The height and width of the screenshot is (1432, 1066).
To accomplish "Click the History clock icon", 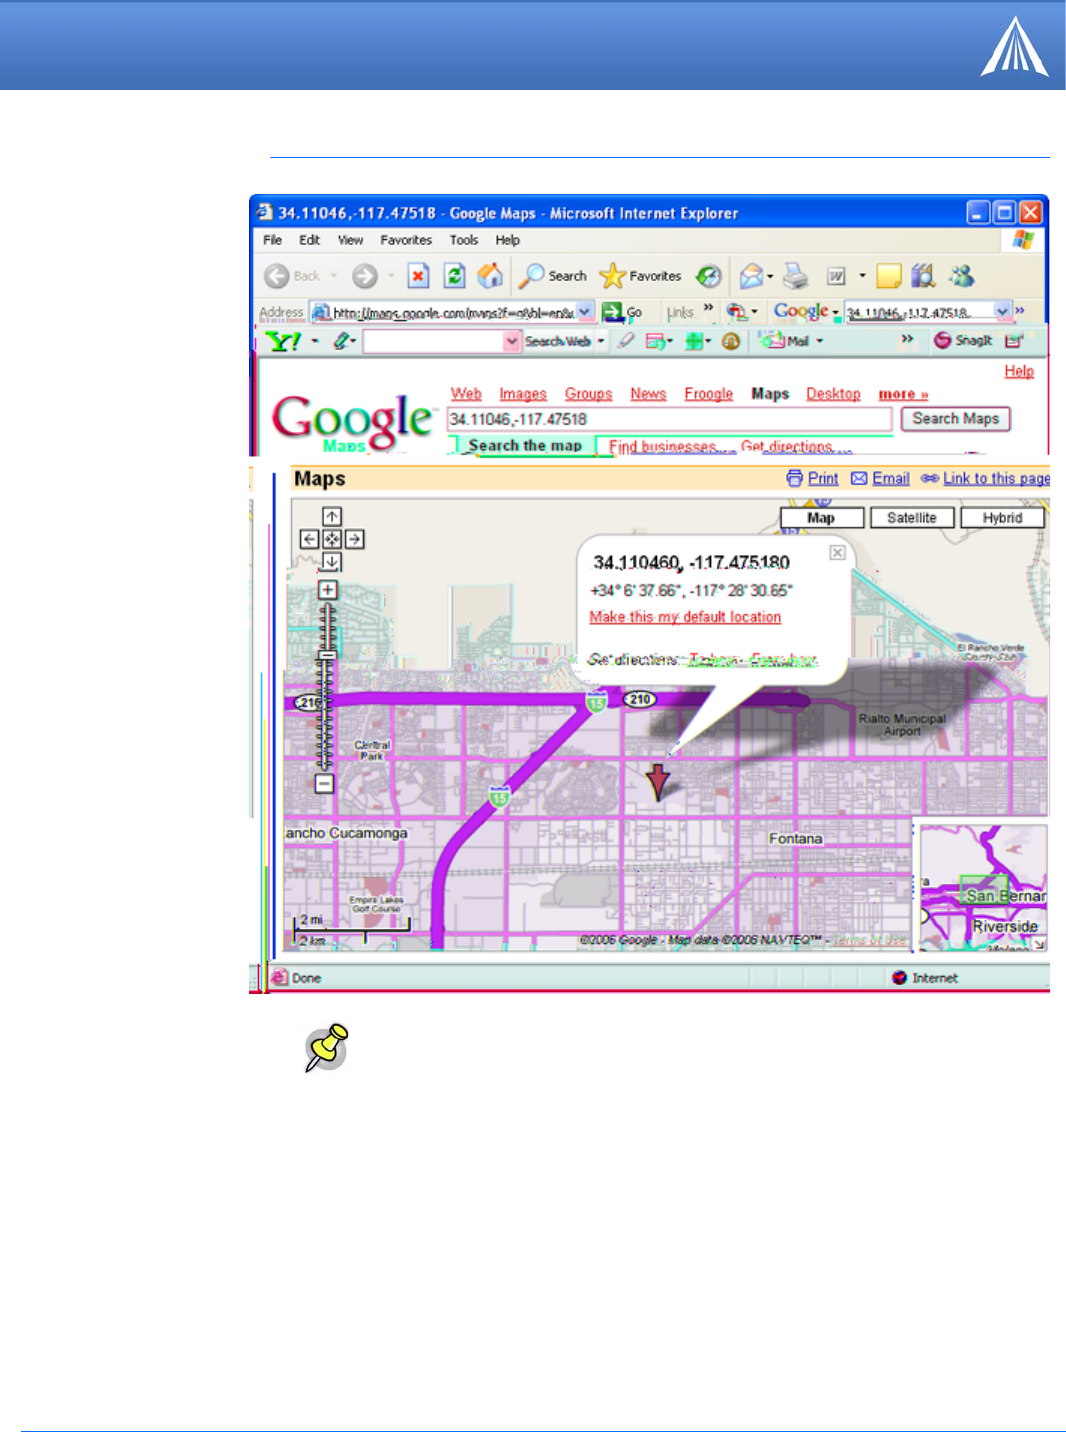I will pos(709,276).
